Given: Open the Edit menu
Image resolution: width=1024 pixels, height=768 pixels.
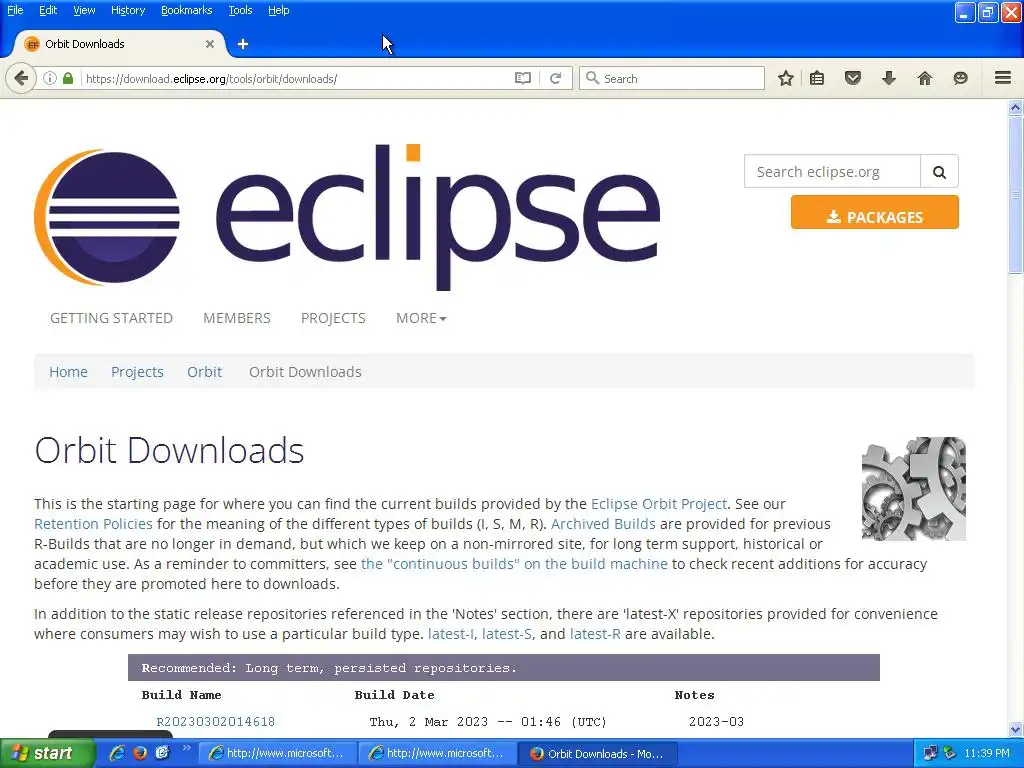Looking at the screenshot, I should coord(48,10).
